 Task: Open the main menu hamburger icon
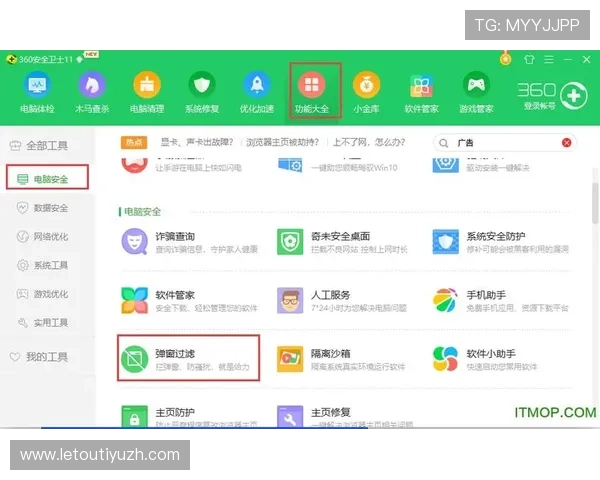[549, 59]
